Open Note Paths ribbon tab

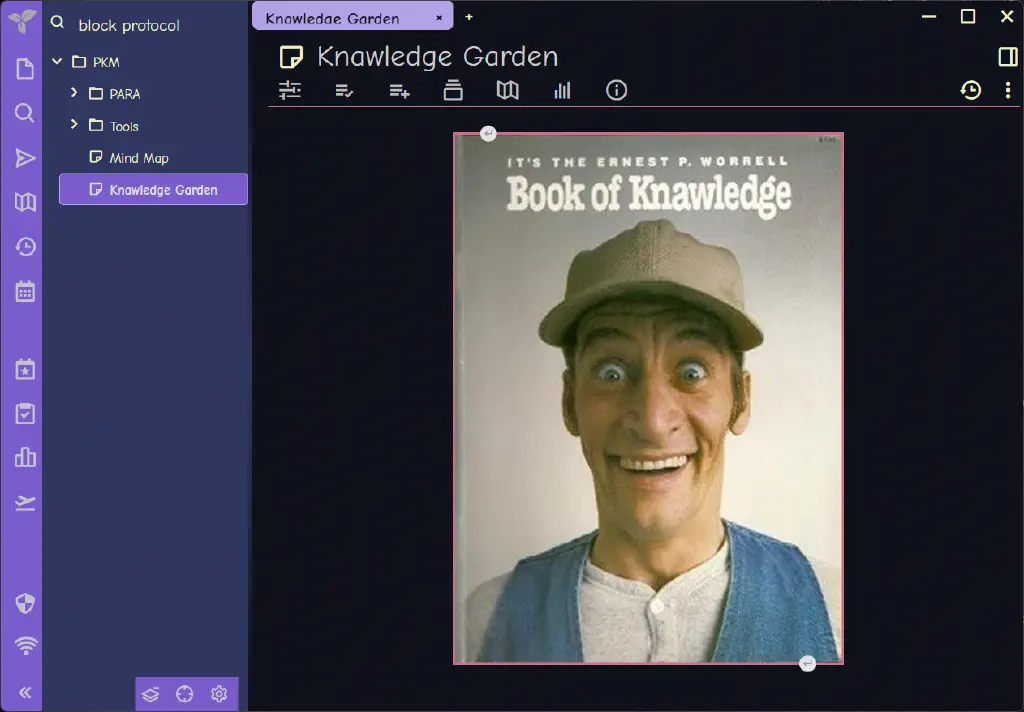pos(453,90)
